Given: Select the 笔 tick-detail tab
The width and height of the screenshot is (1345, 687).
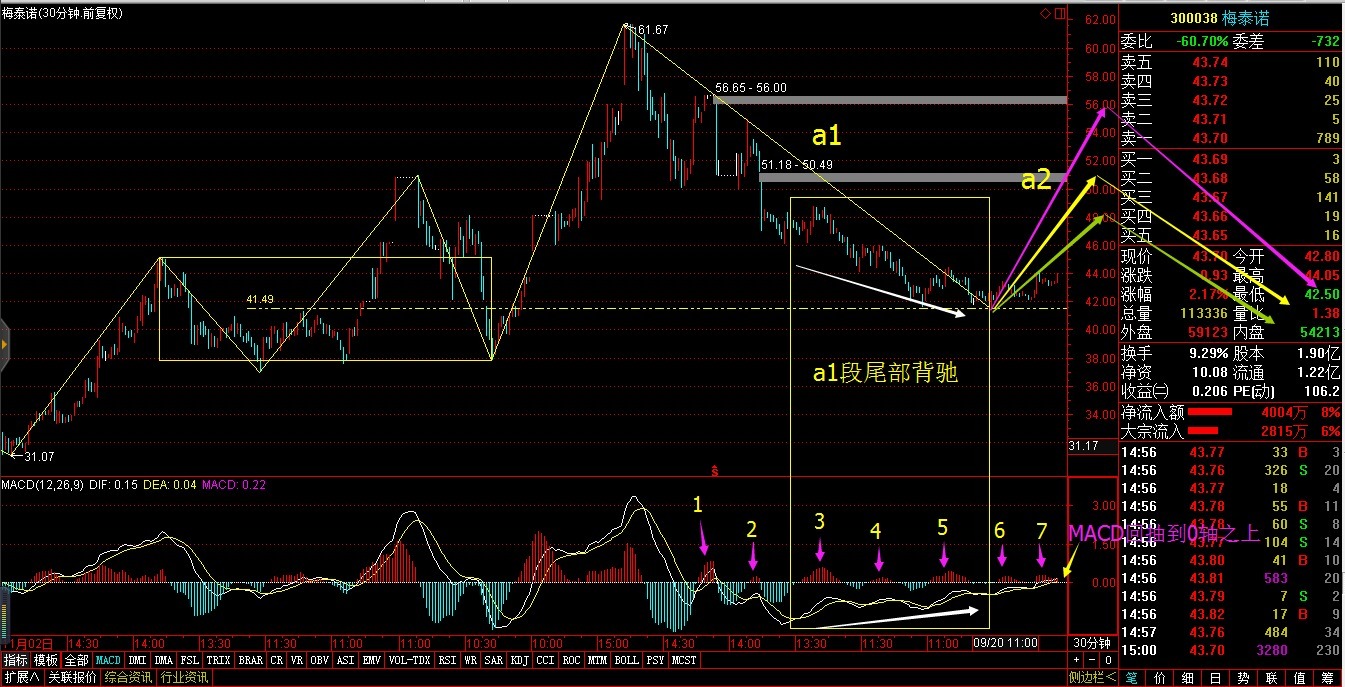Looking at the screenshot, I should click(x=1131, y=677).
